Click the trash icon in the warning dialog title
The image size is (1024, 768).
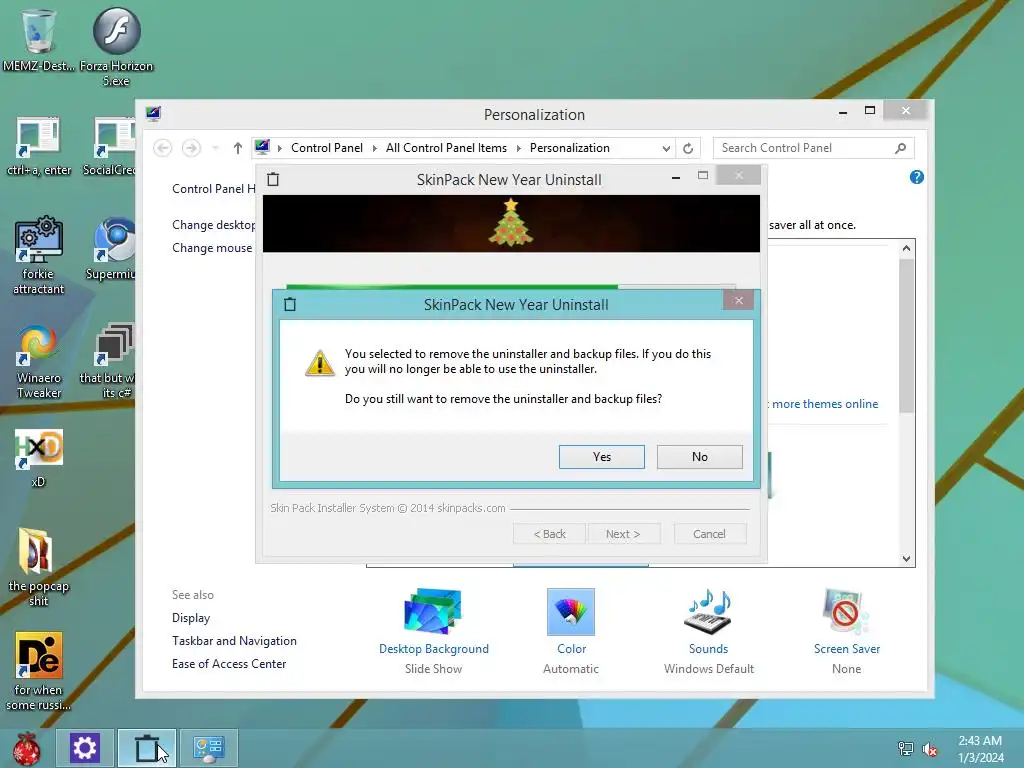(290, 304)
